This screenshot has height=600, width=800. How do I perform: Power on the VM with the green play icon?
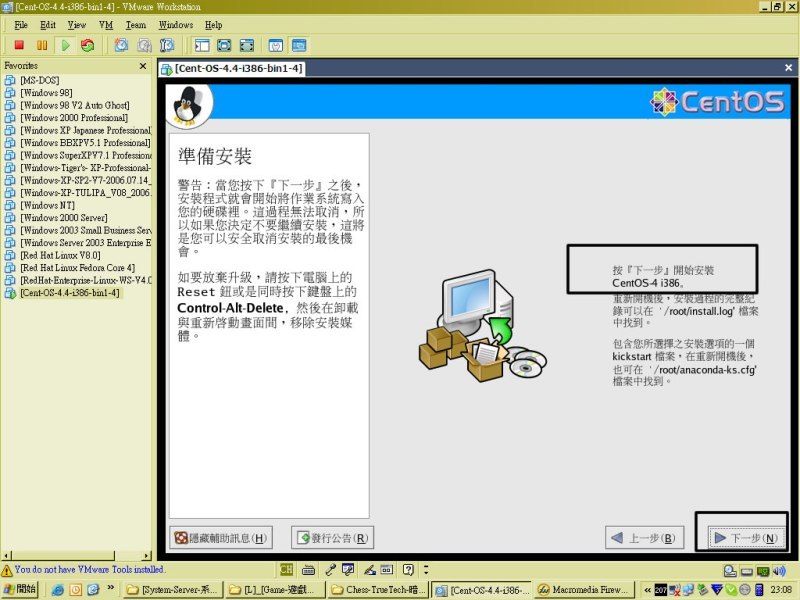point(65,45)
